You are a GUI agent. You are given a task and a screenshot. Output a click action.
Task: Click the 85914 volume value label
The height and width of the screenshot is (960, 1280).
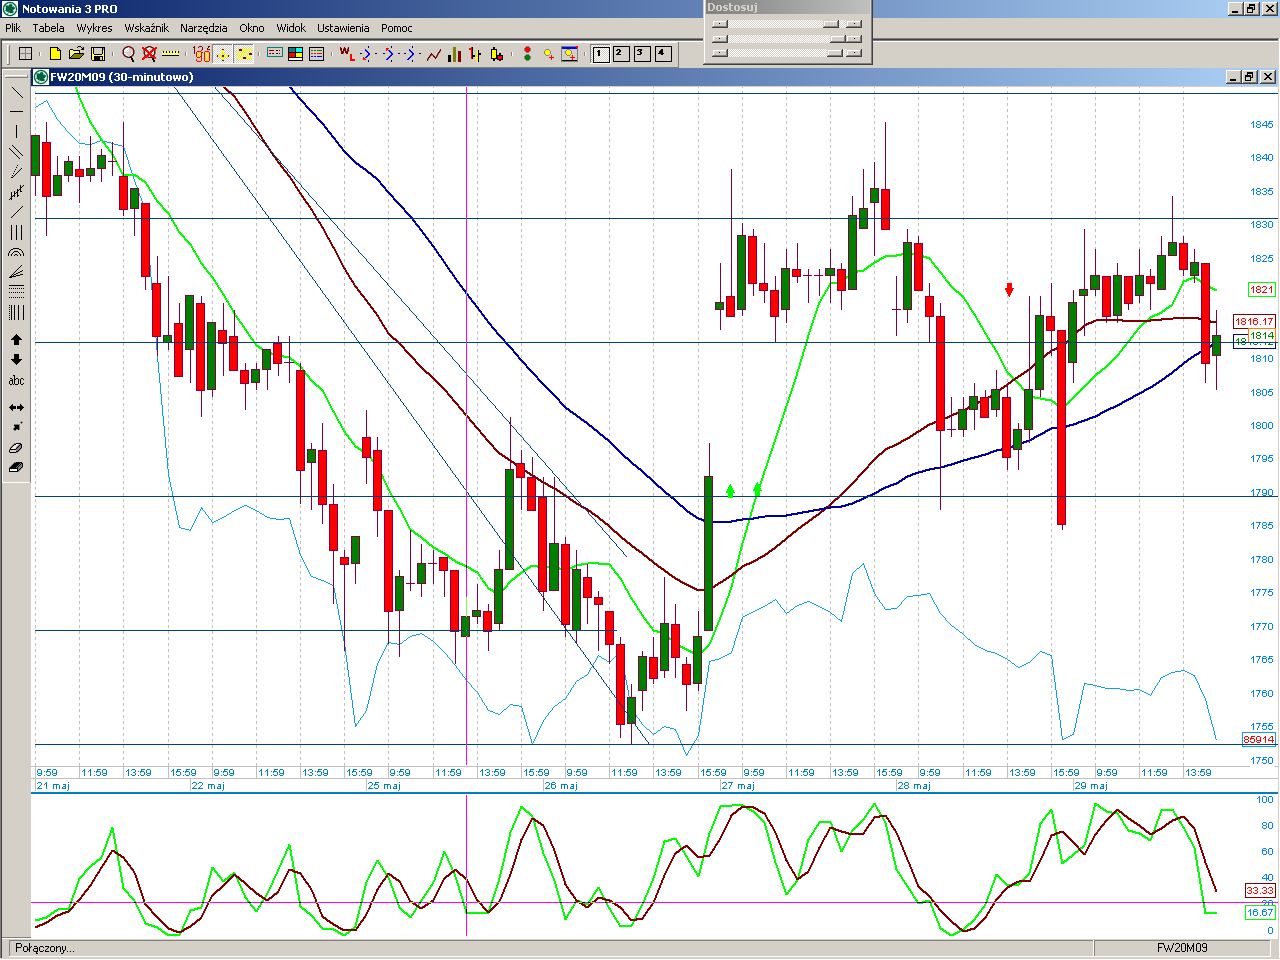point(1259,740)
